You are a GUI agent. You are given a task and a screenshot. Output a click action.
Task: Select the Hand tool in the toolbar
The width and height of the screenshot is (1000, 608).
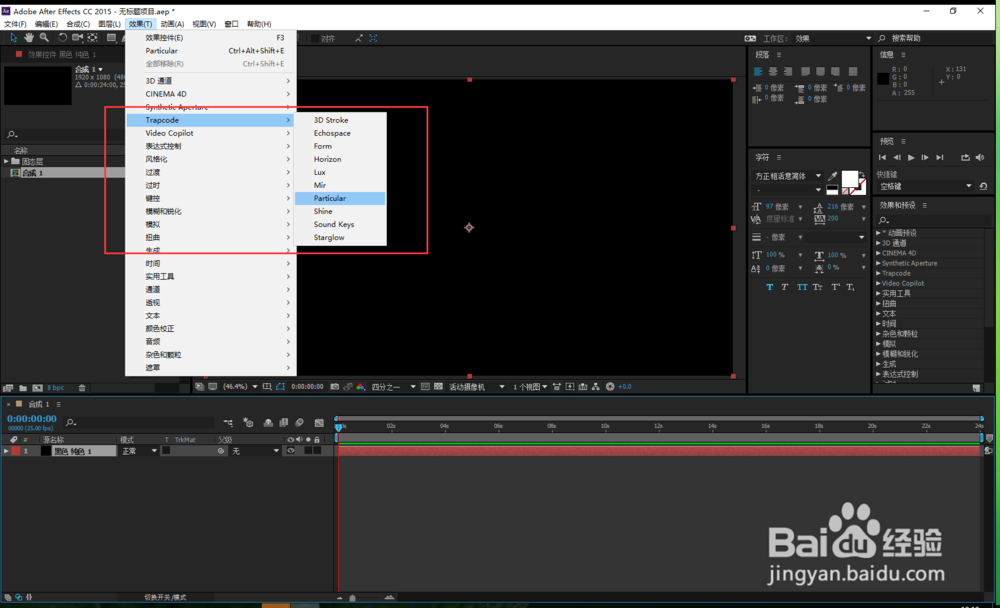(29, 38)
